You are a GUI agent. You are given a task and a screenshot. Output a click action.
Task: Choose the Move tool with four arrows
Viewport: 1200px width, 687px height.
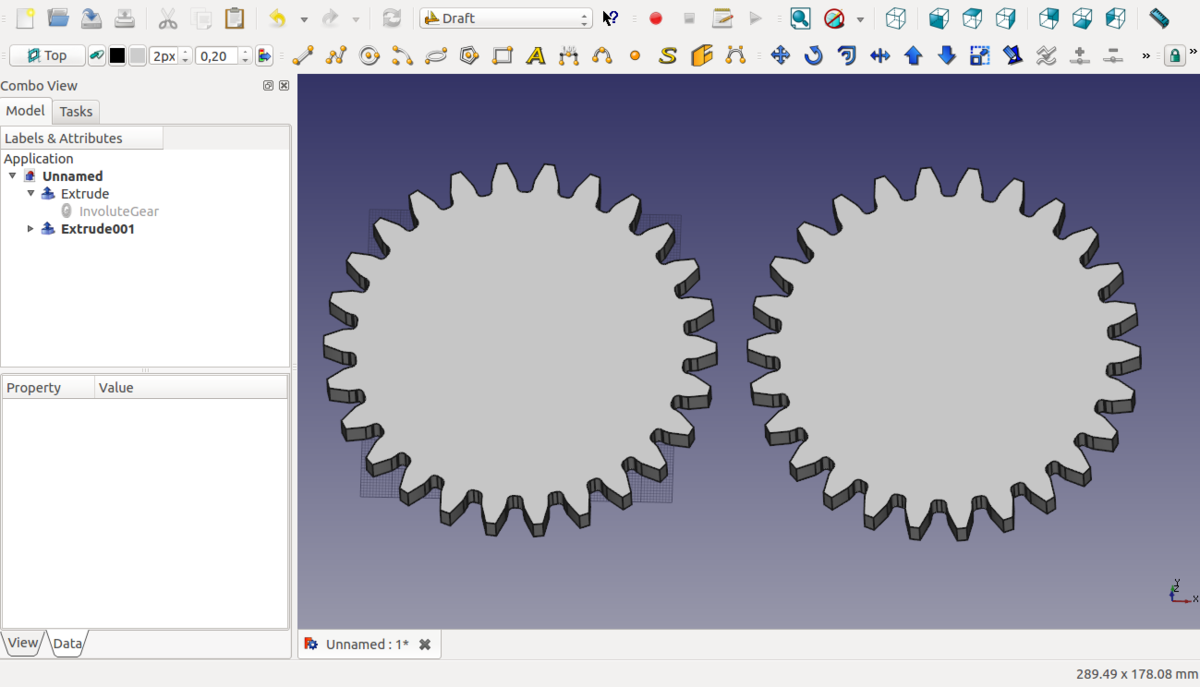(780, 56)
